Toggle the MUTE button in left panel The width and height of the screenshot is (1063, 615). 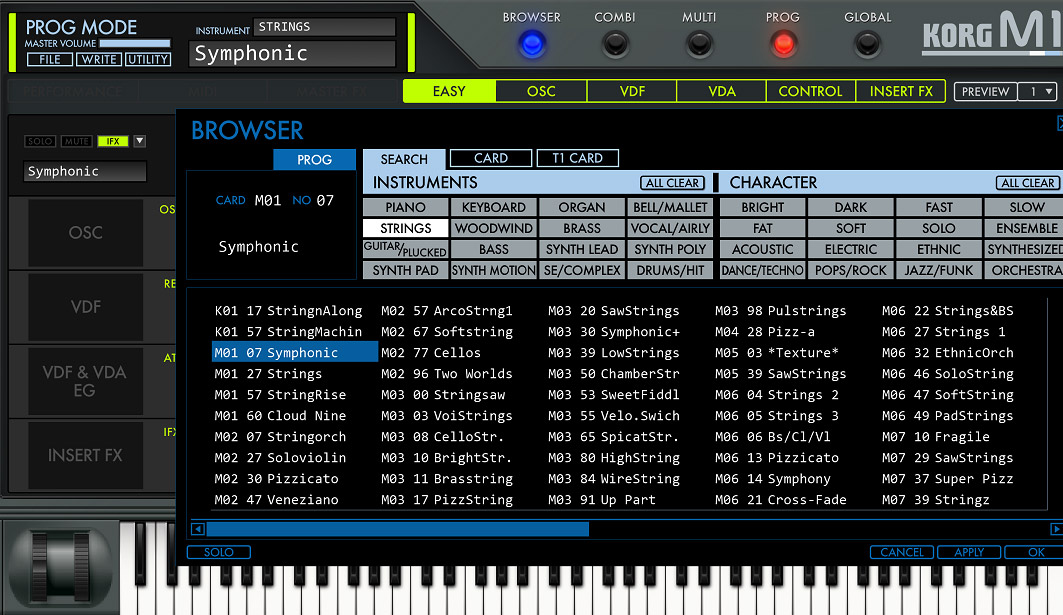coord(76,141)
